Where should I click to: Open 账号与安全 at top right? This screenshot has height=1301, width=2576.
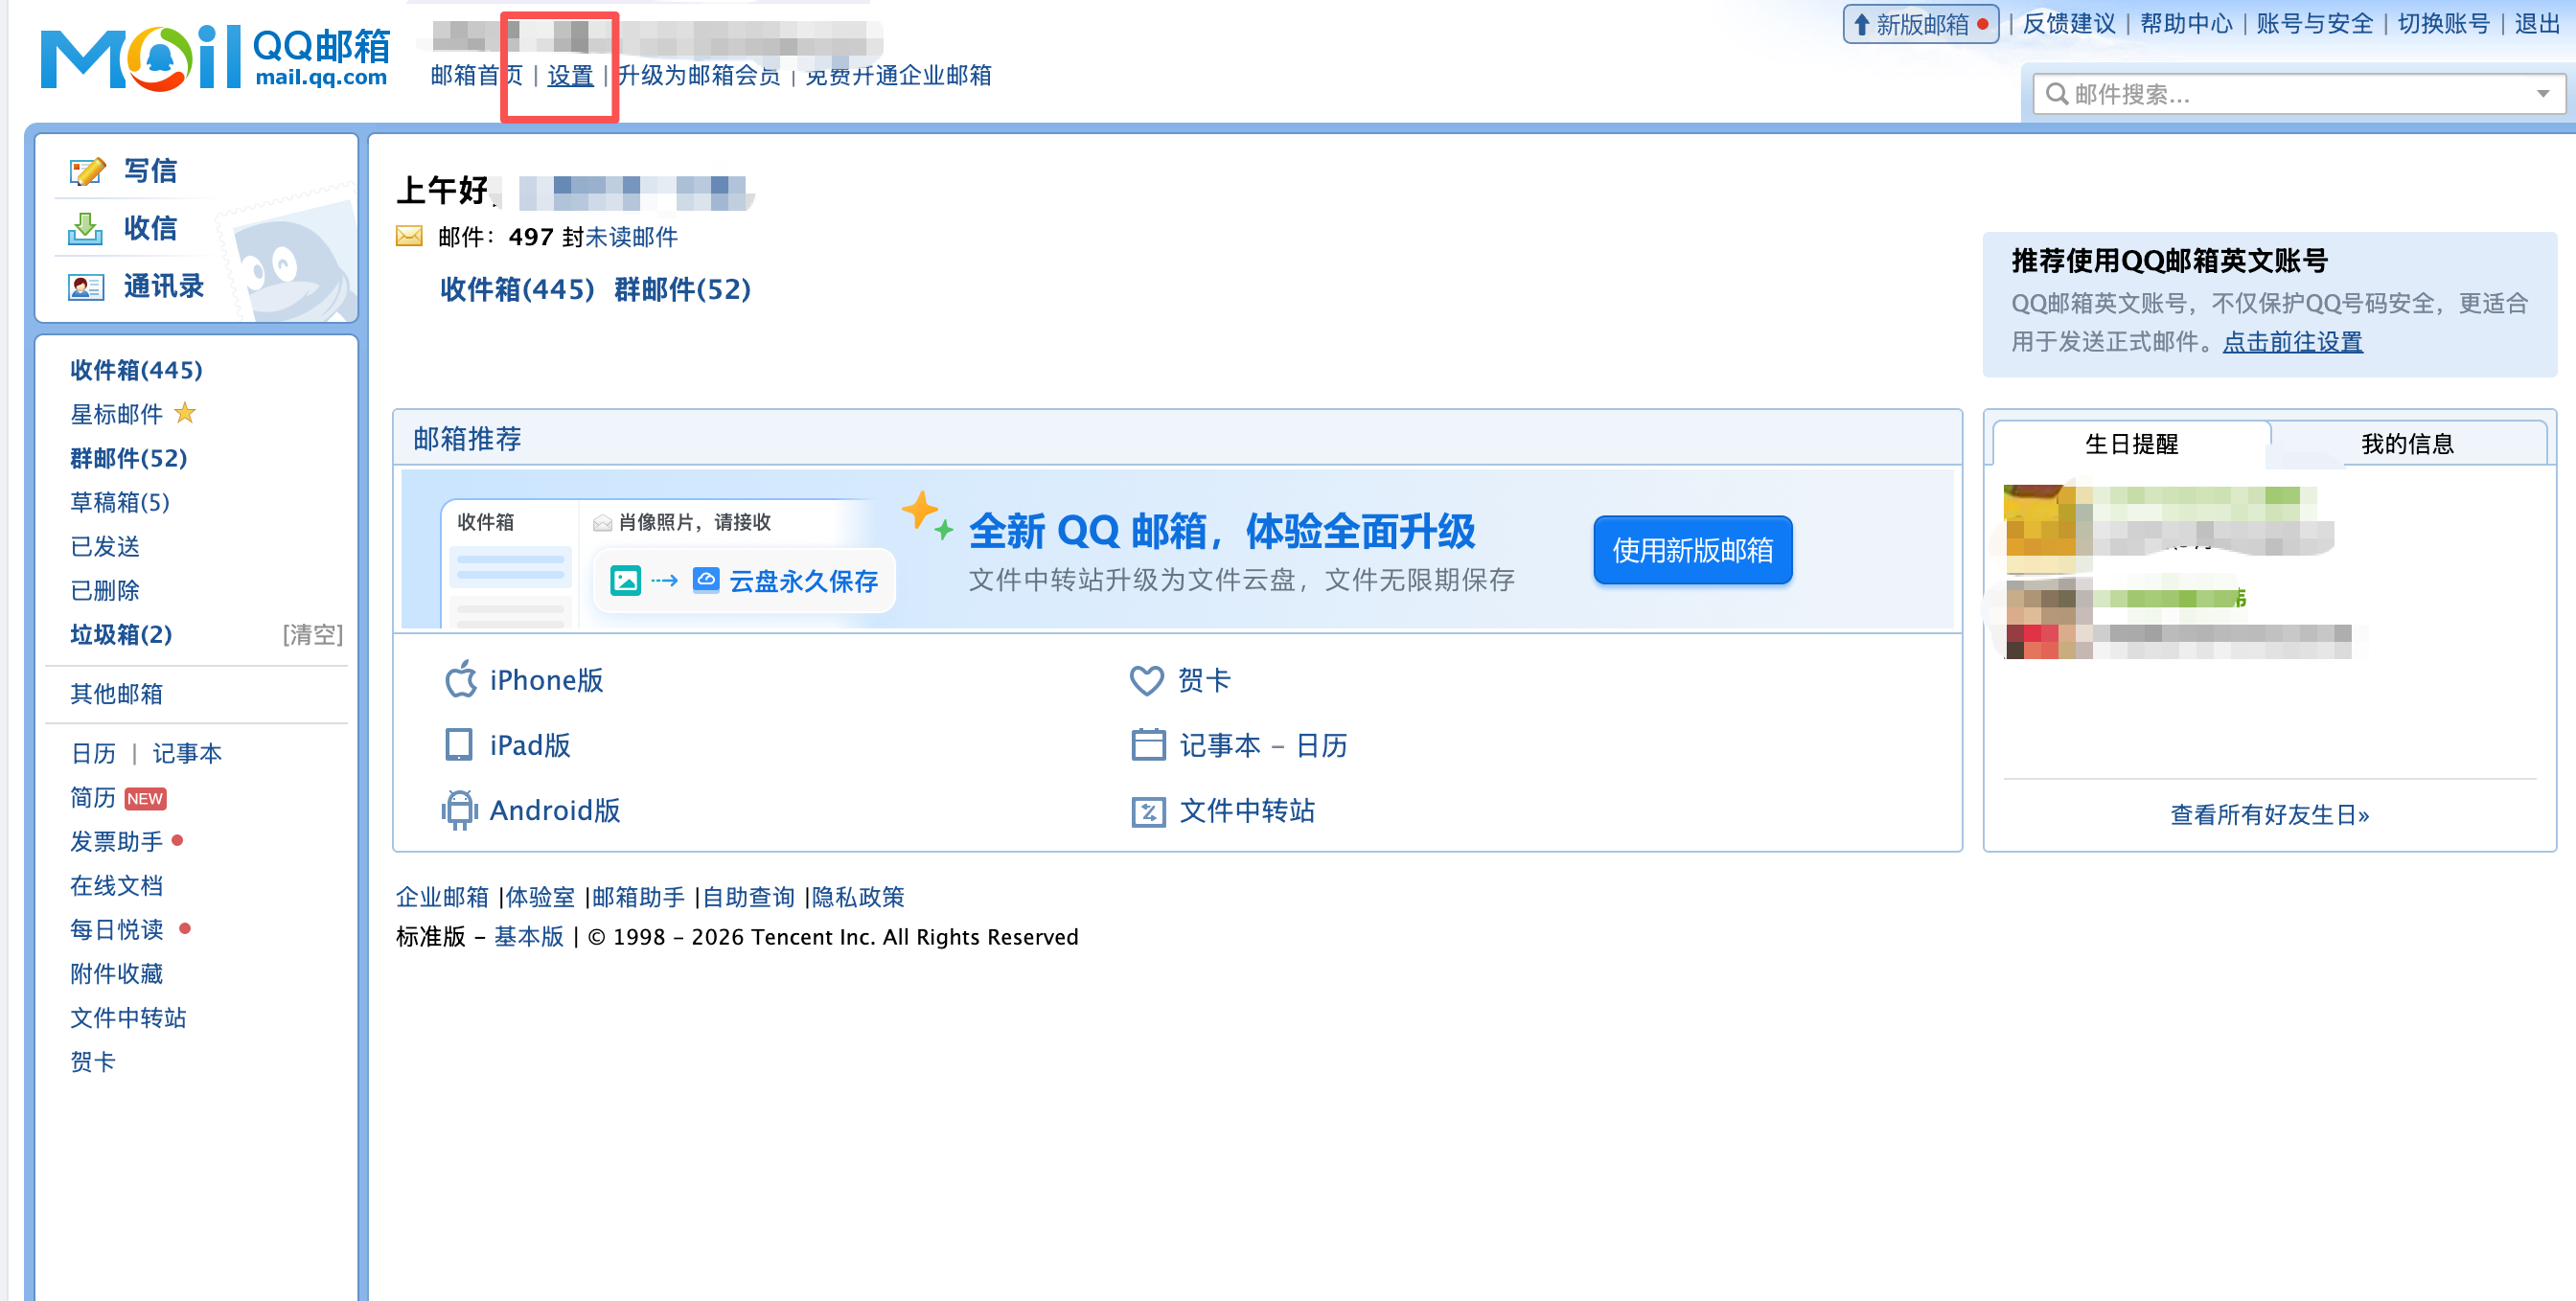(x=2314, y=24)
